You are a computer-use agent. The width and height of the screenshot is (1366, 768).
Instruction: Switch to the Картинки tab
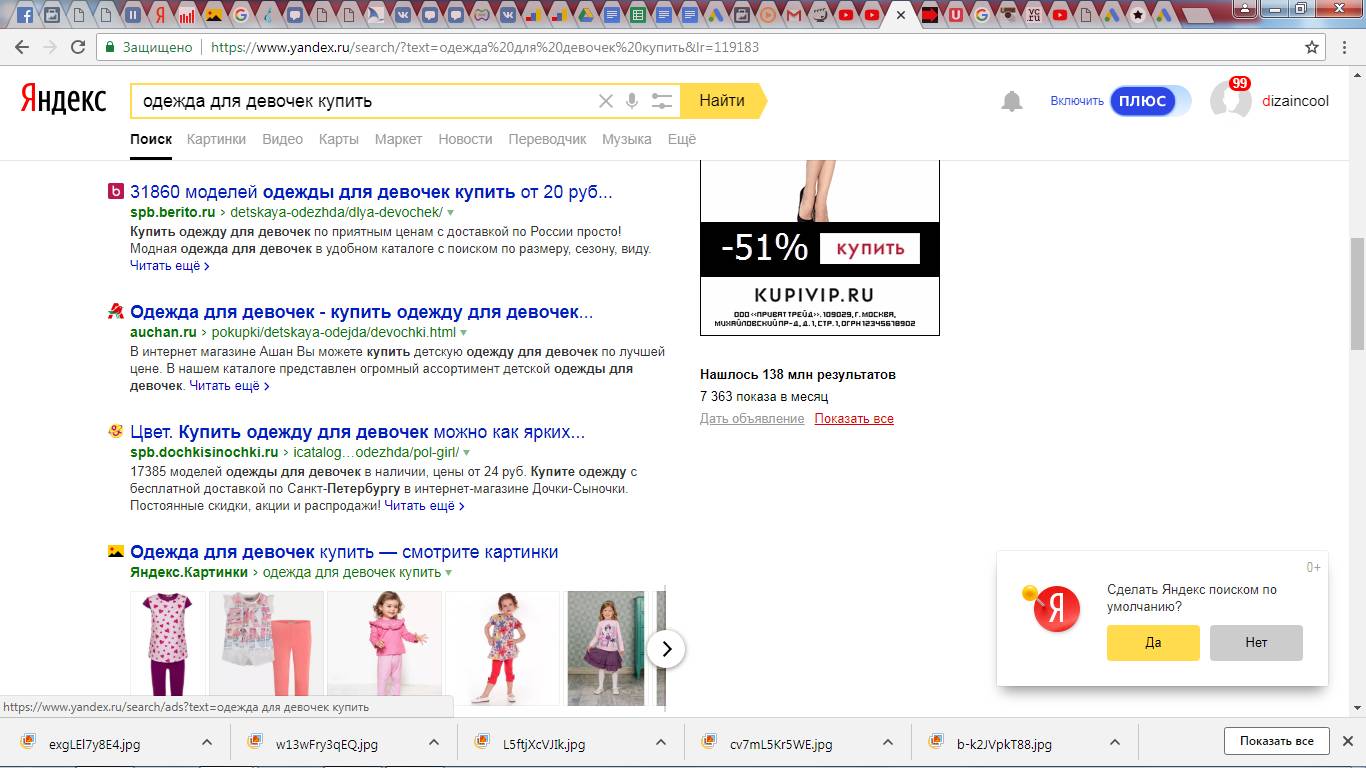tap(216, 139)
